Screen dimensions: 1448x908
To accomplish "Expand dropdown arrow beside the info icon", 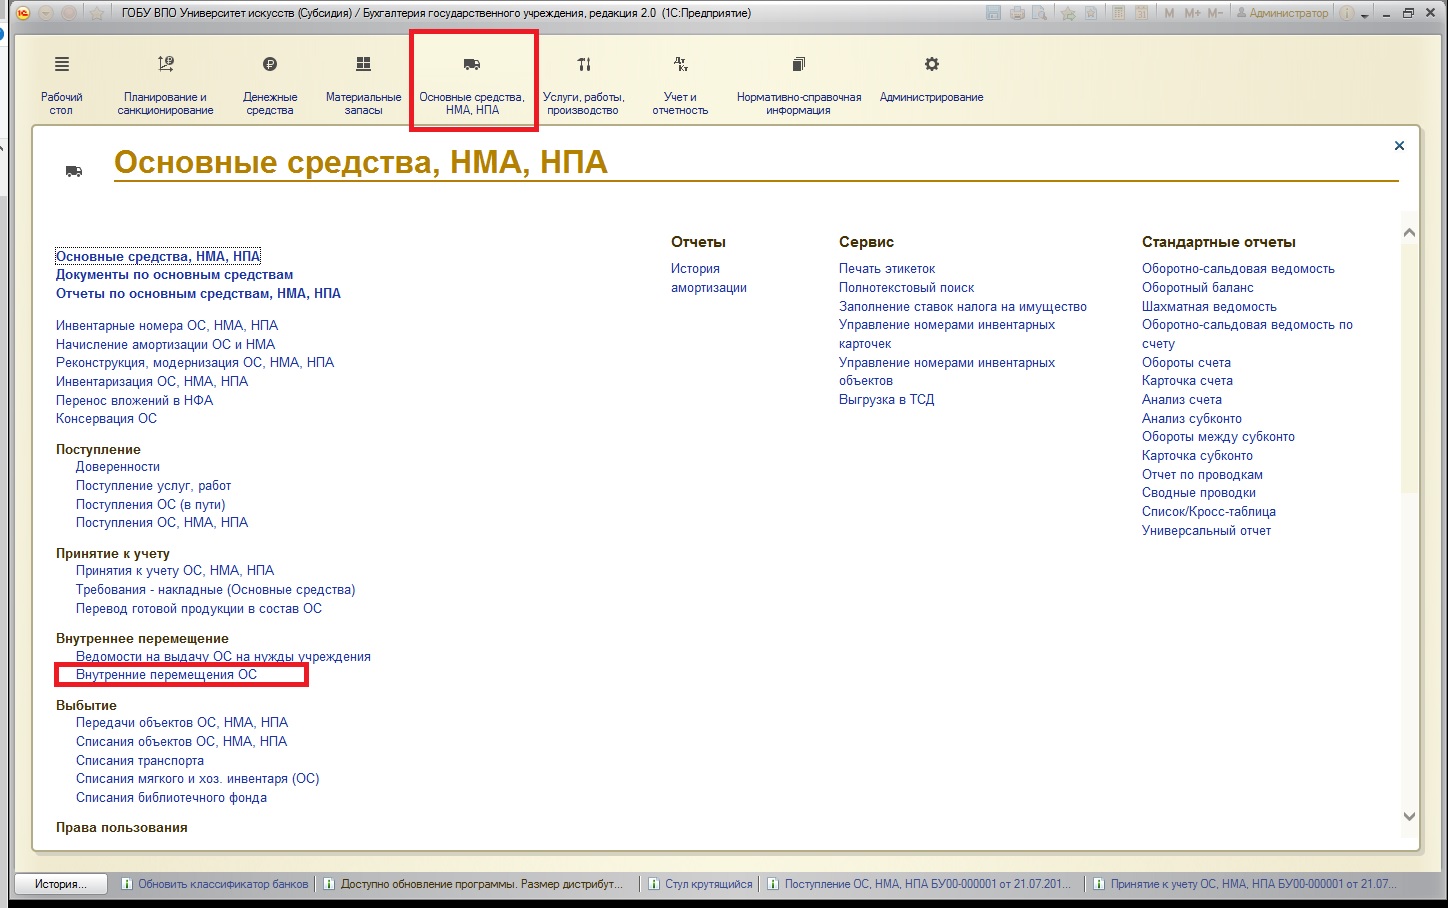I will point(1365,14).
